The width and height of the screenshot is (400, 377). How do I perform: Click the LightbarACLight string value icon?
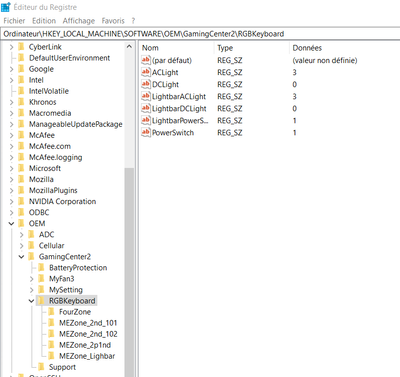point(146,96)
